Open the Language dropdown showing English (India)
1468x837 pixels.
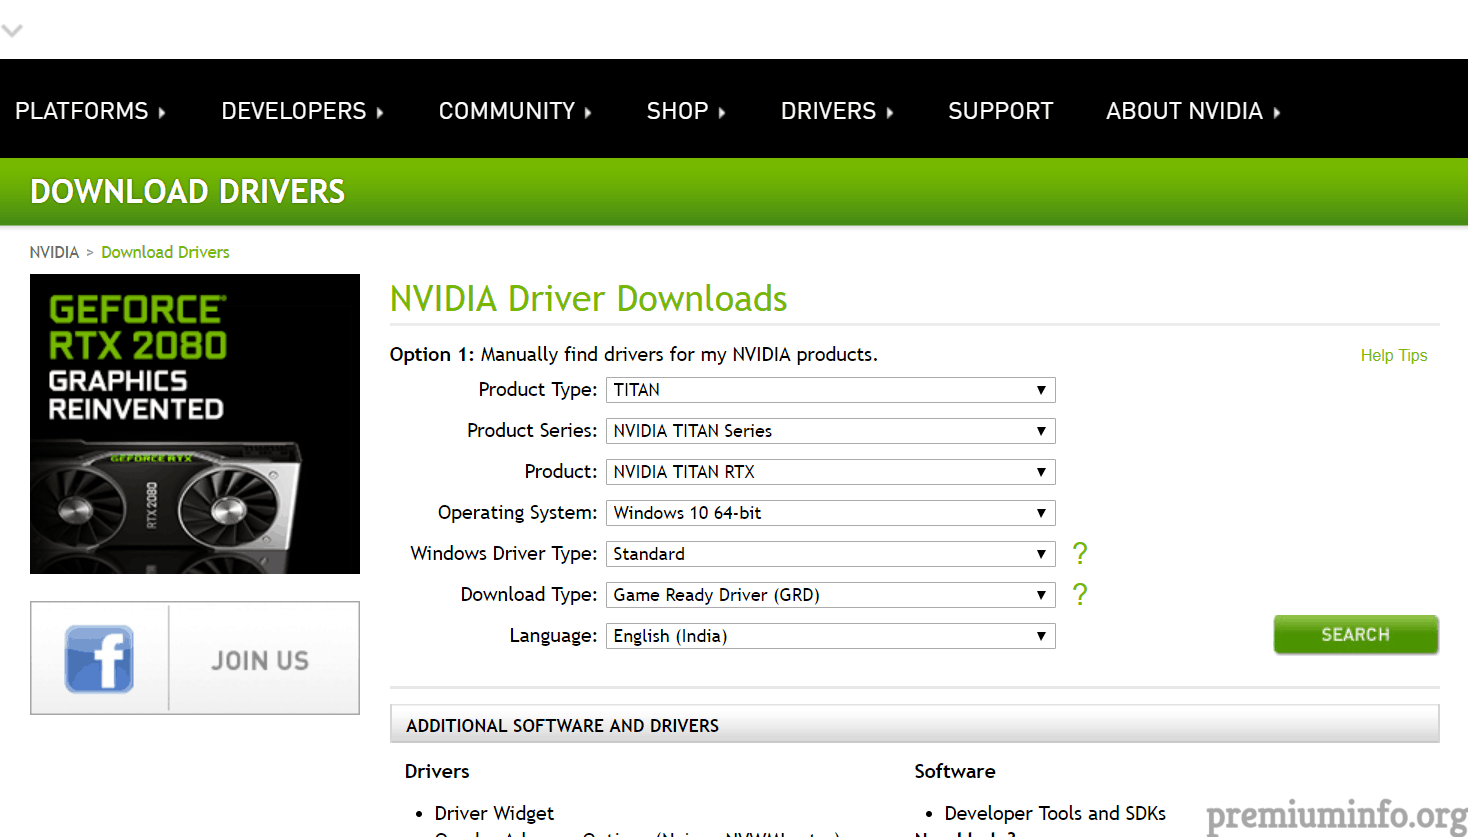830,636
